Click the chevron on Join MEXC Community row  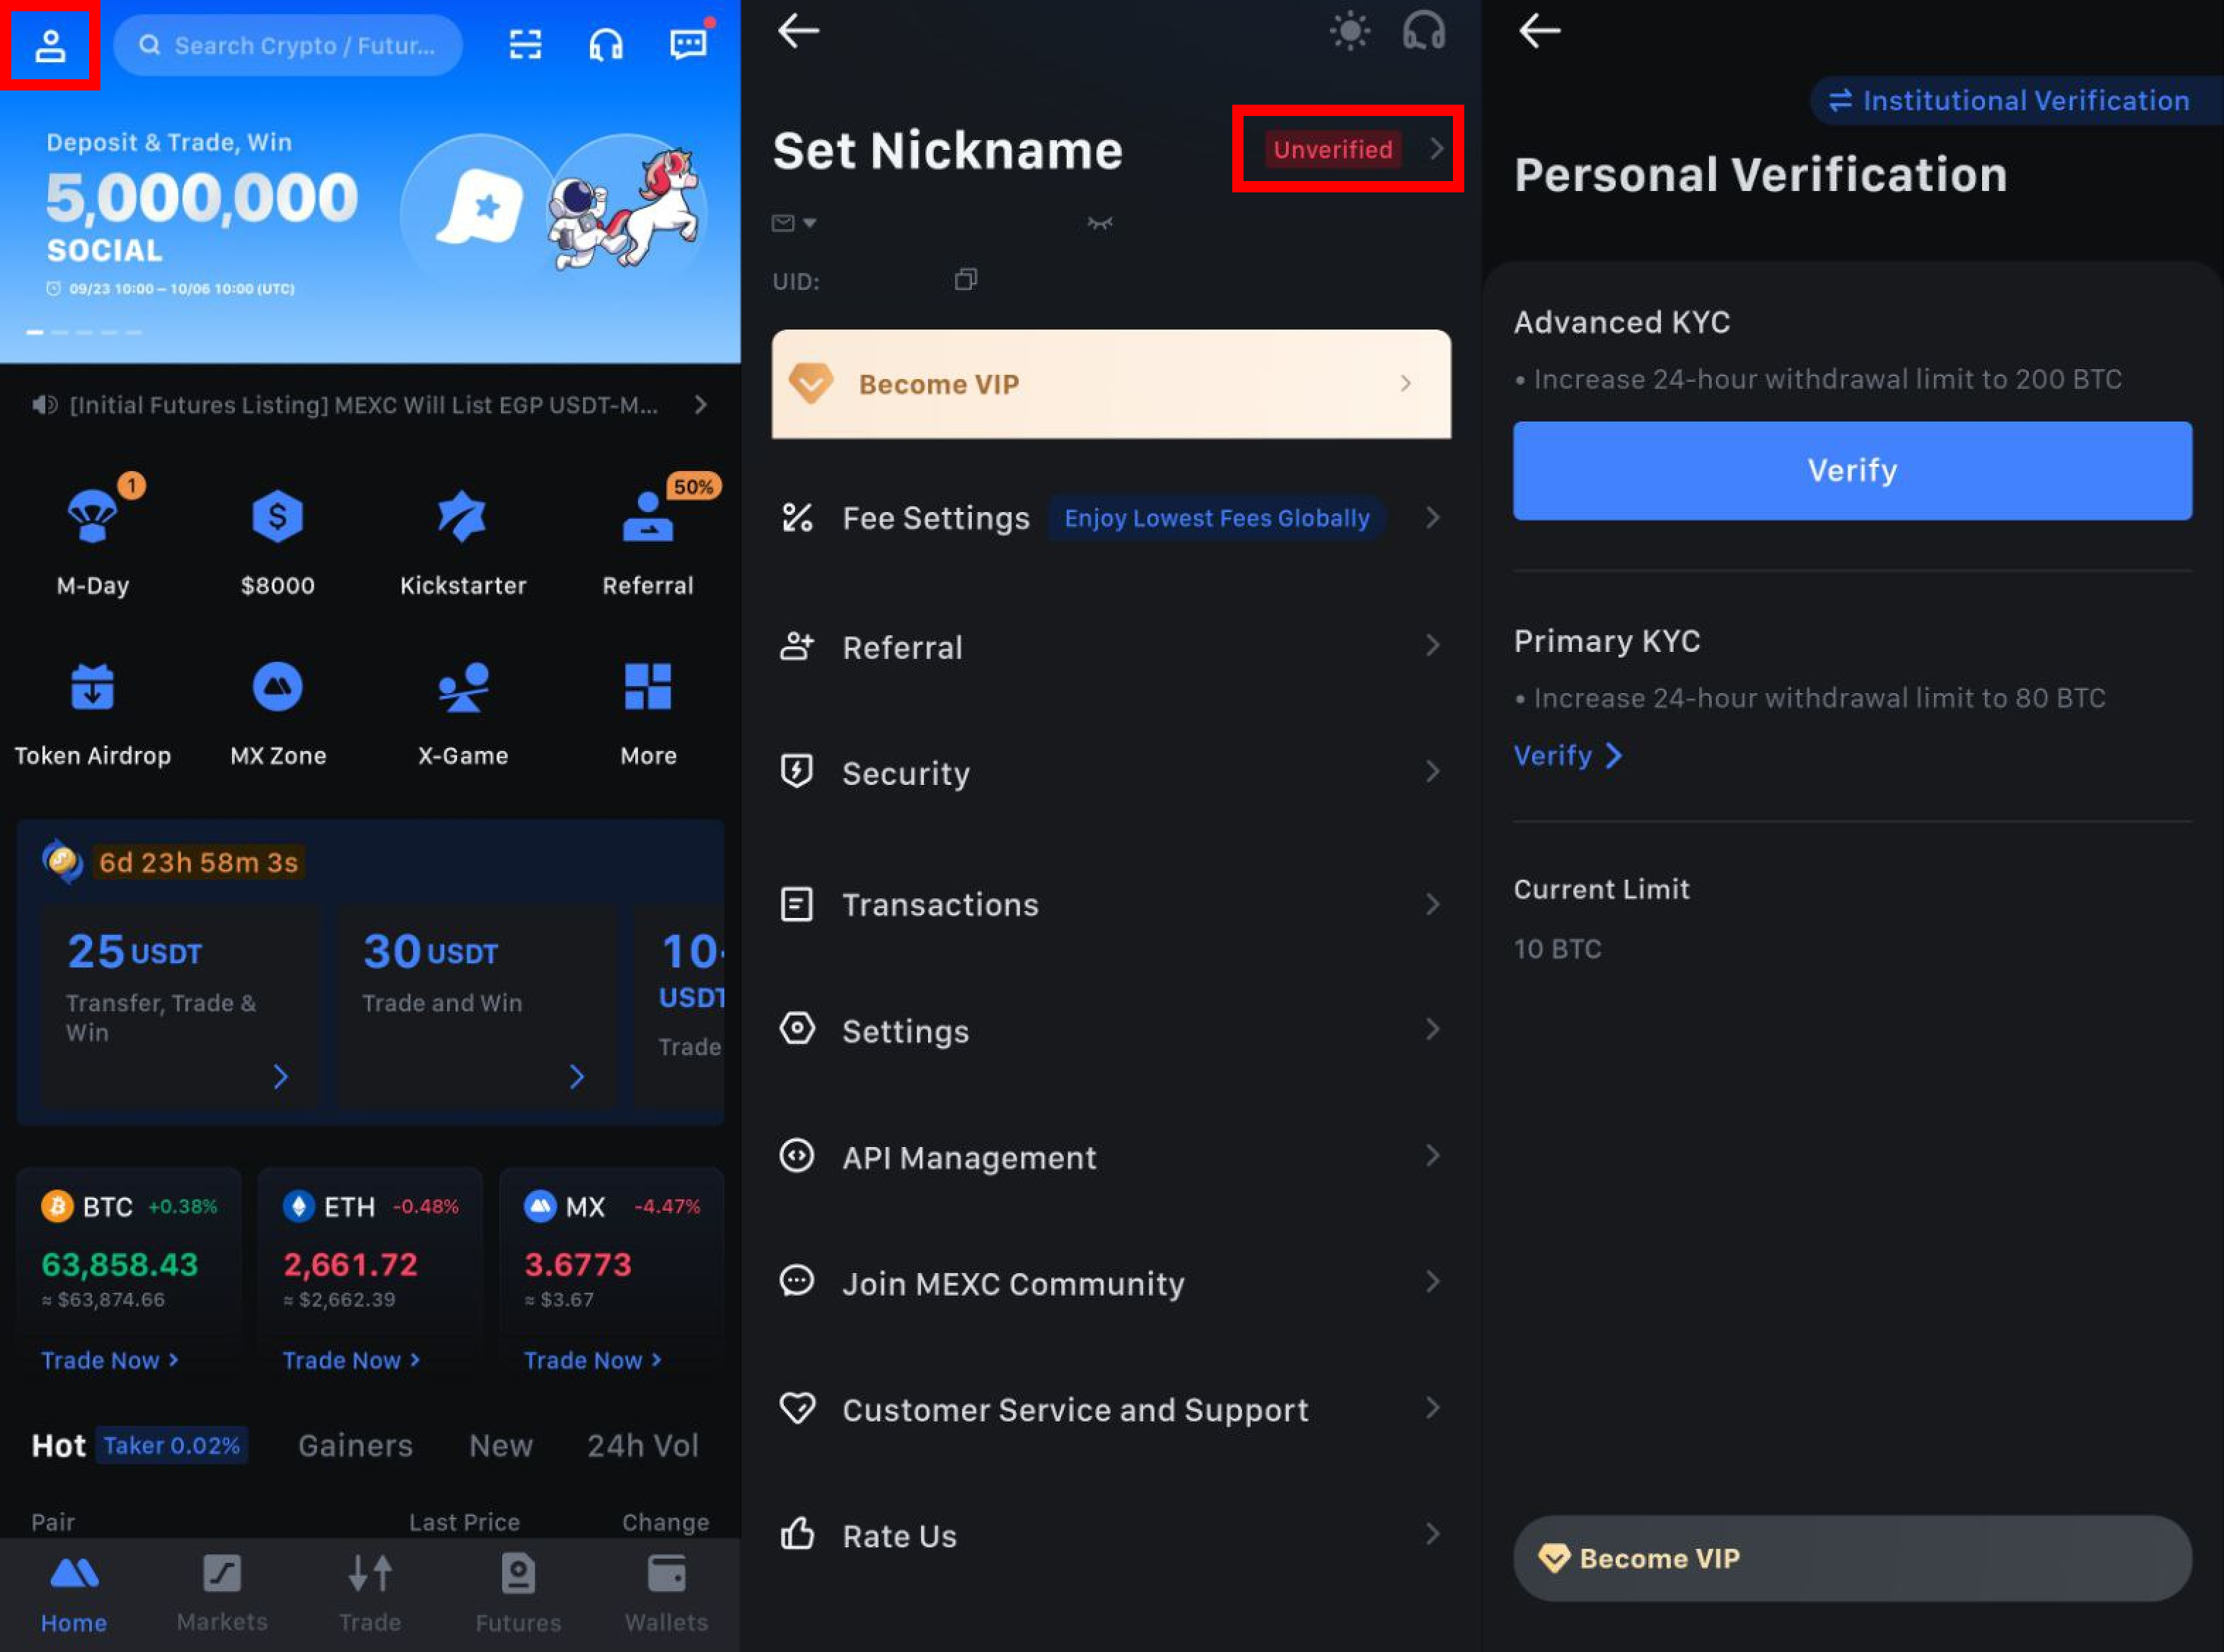[x=1432, y=1281]
